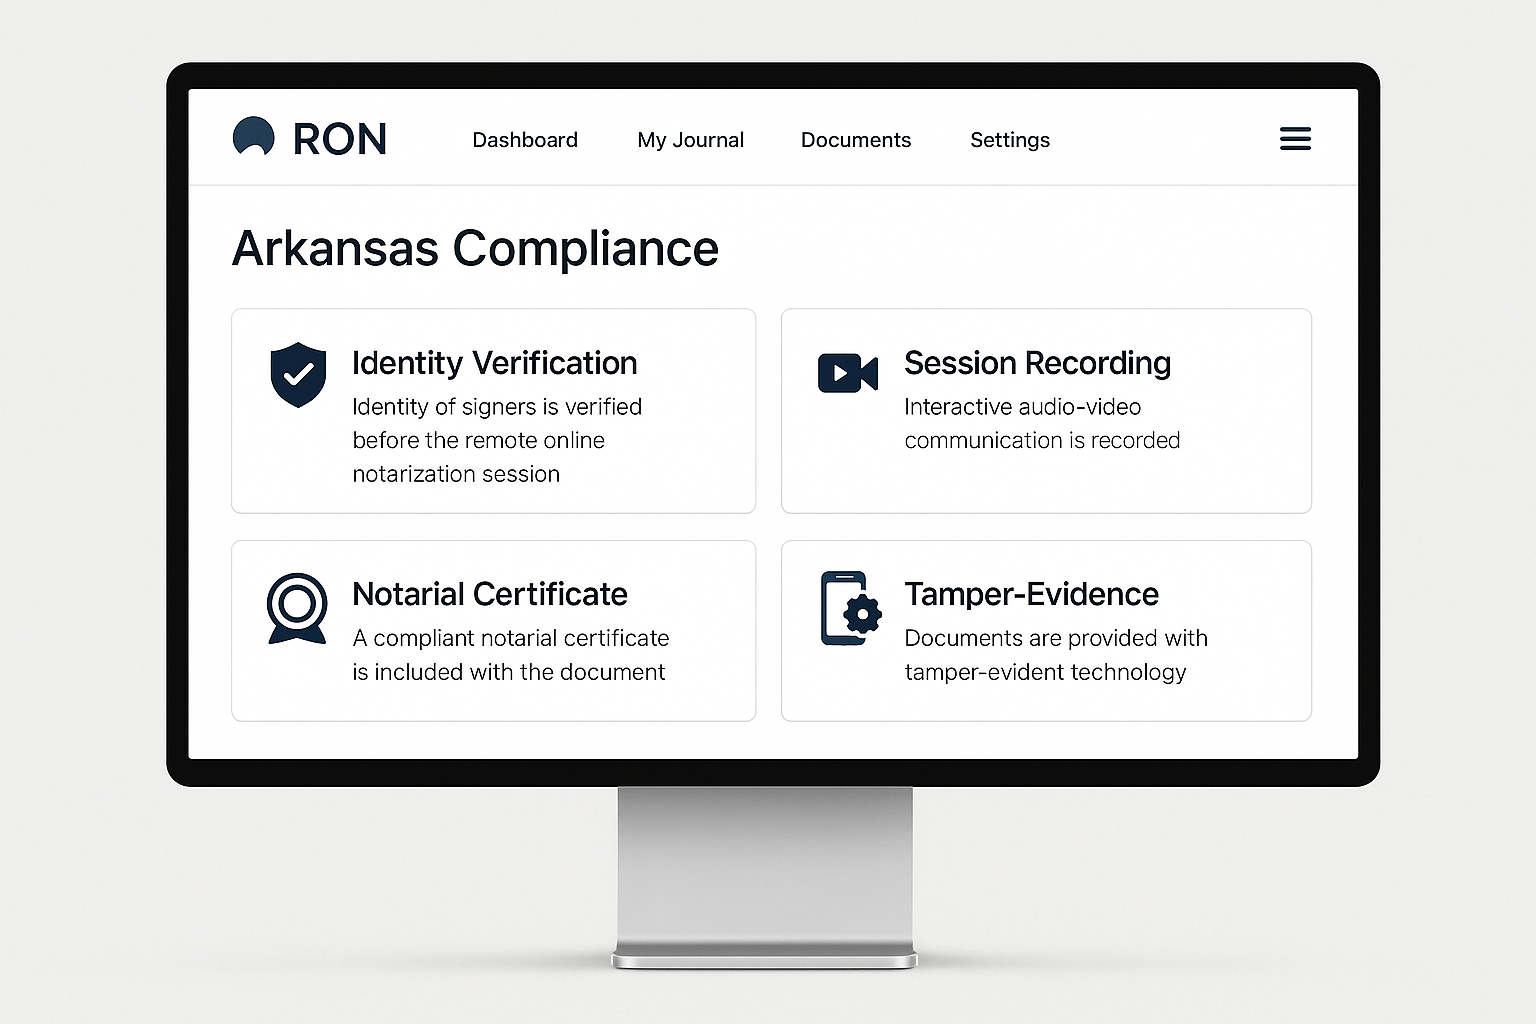Open the Identity Verification card
Screen dimensions: 1536x1024
[493, 411]
